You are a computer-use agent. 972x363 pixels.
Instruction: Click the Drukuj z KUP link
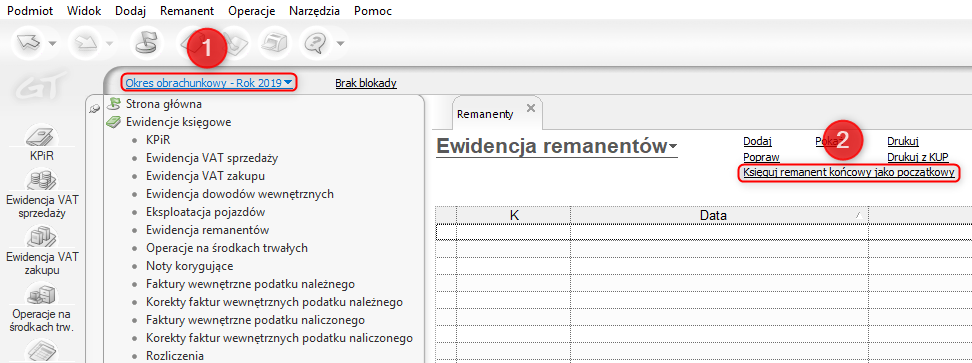918,157
